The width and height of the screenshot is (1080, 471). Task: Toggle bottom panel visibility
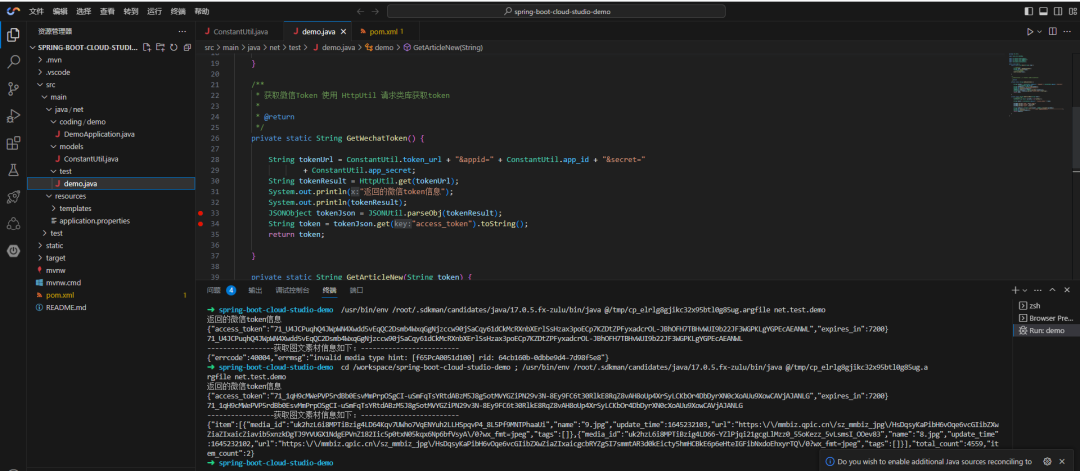[1043, 11]
